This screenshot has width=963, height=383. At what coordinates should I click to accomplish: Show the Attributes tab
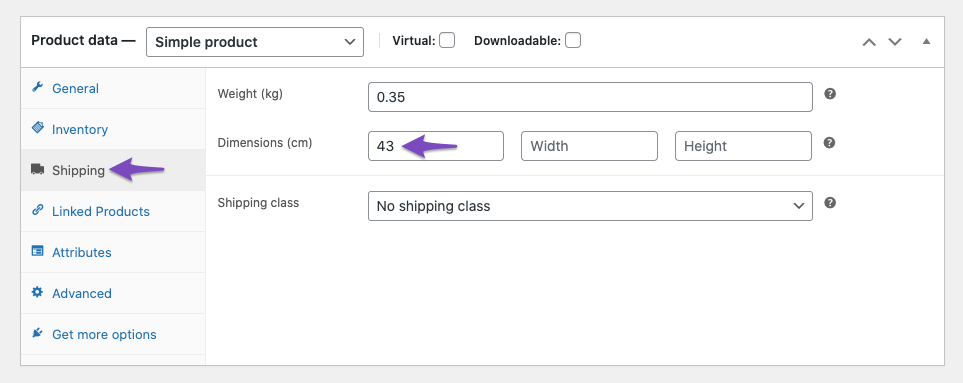pyautogui.click(x=113, y=252)
